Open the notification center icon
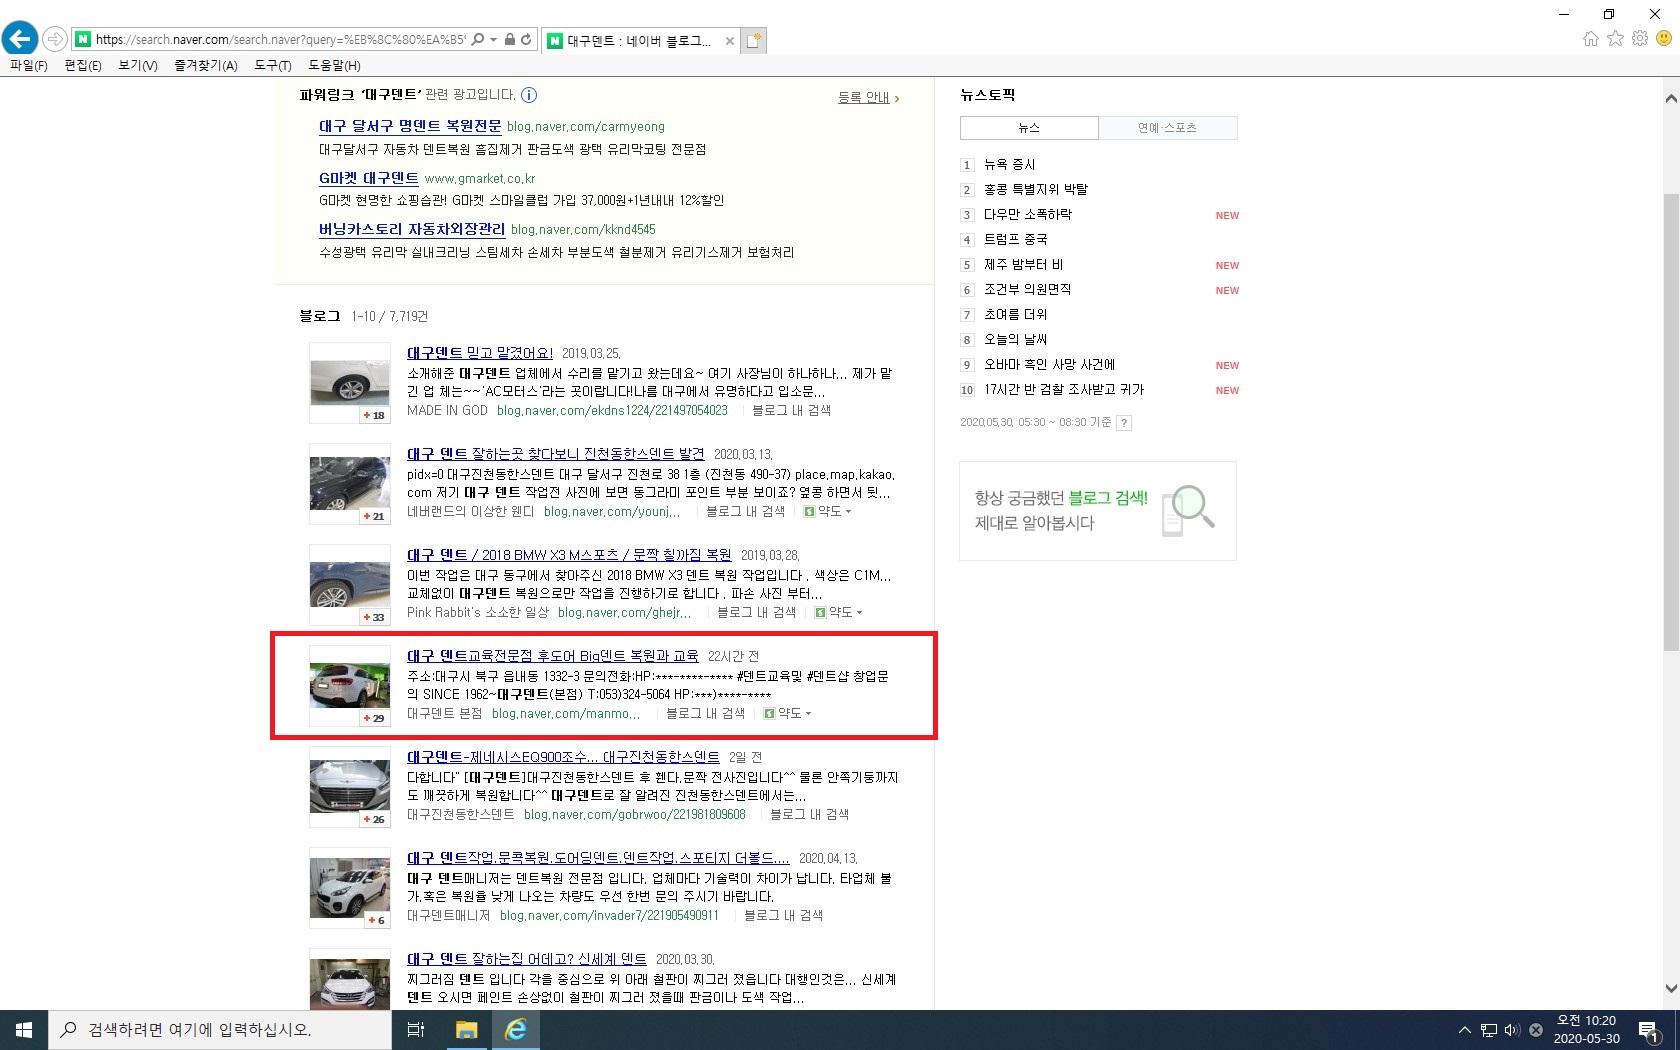The height and width of the screenshot is (1050, 1680). [x=1650, y=1031]
